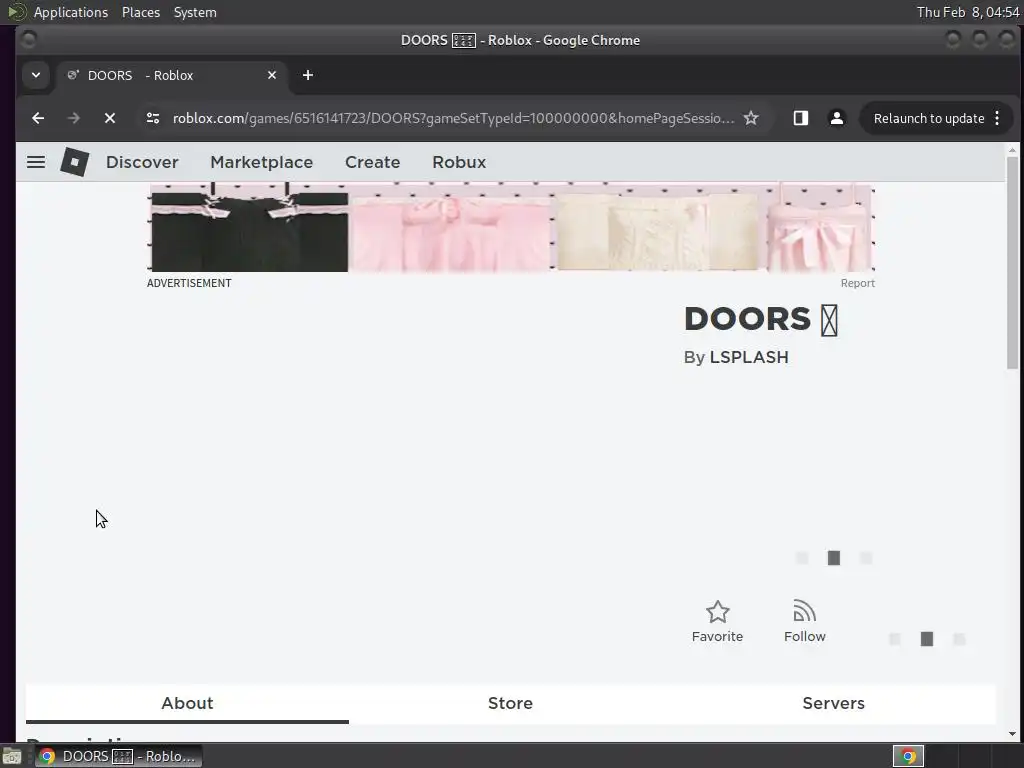Stop page loading with the X button
The image size is (1024, 768).
pos(110,118)
